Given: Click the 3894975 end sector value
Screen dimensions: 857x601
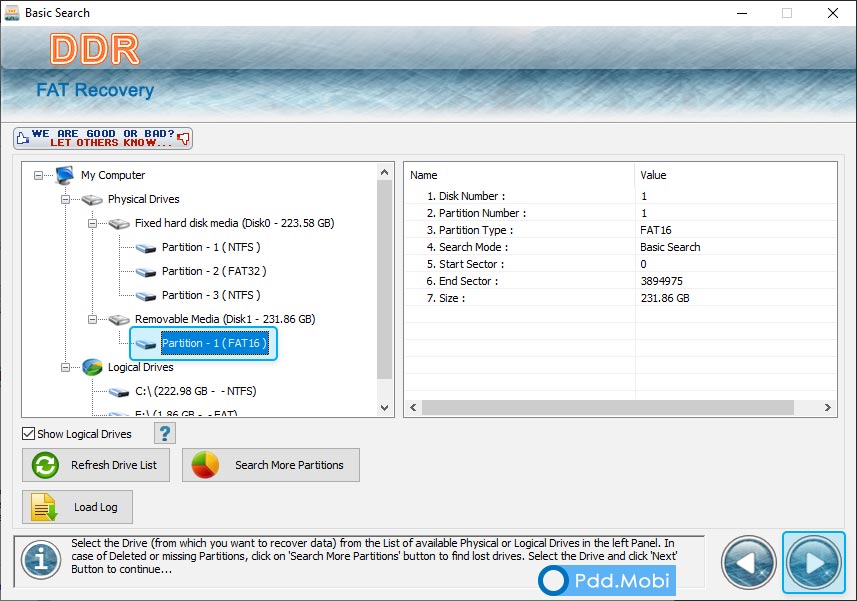Looking at the screenshot, I should click(x=661, y=281).
